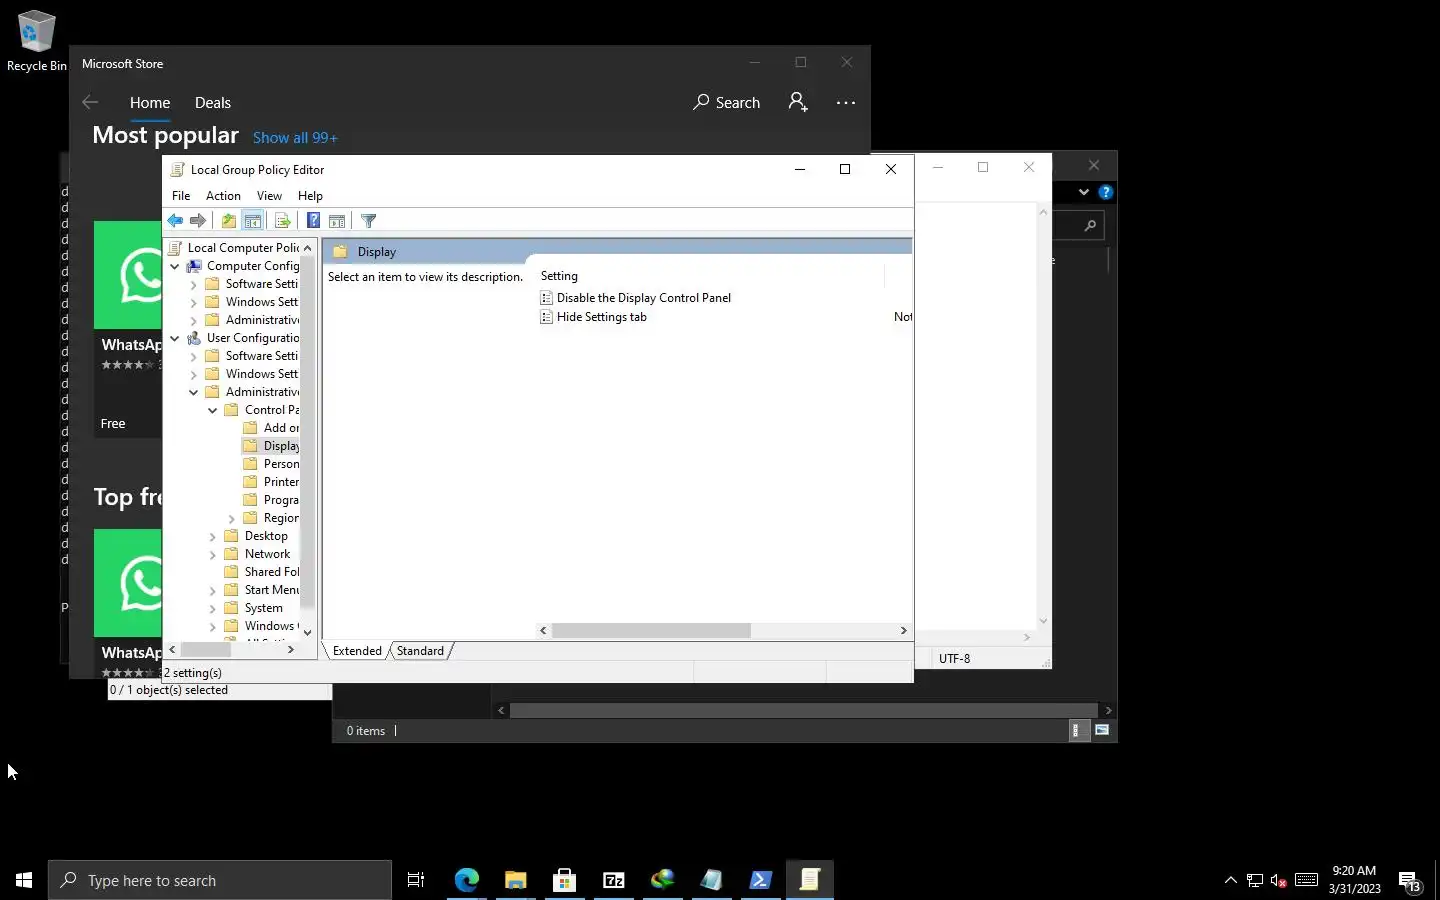
Task: Select the Computer Configuration node icon
Action: (194, 266)
